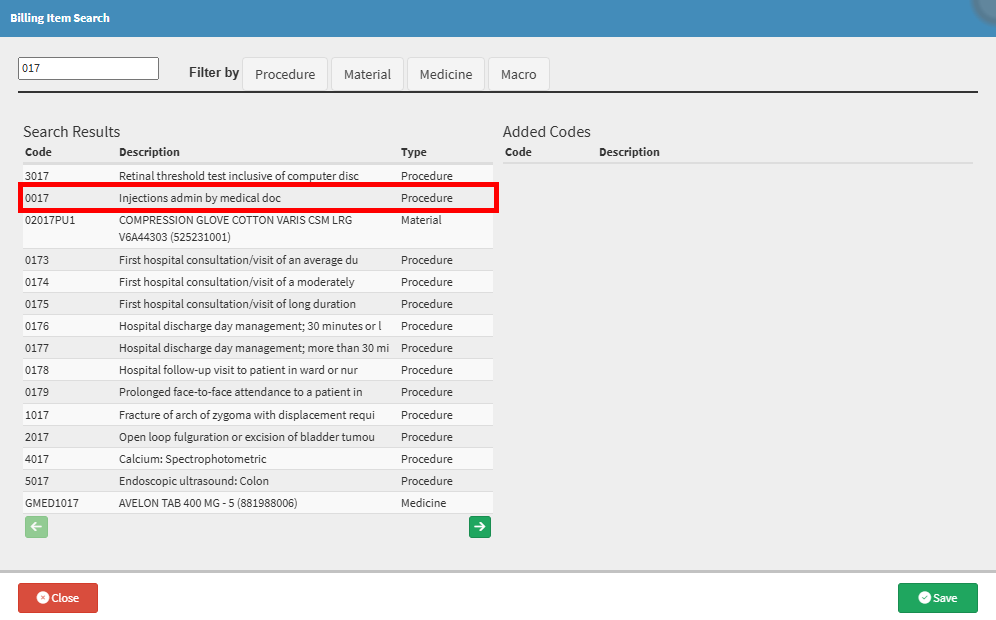Select code 0017 Injections admin row
Image resolution: width=996 pixels, height=620 pixels.
pos(258,198)
